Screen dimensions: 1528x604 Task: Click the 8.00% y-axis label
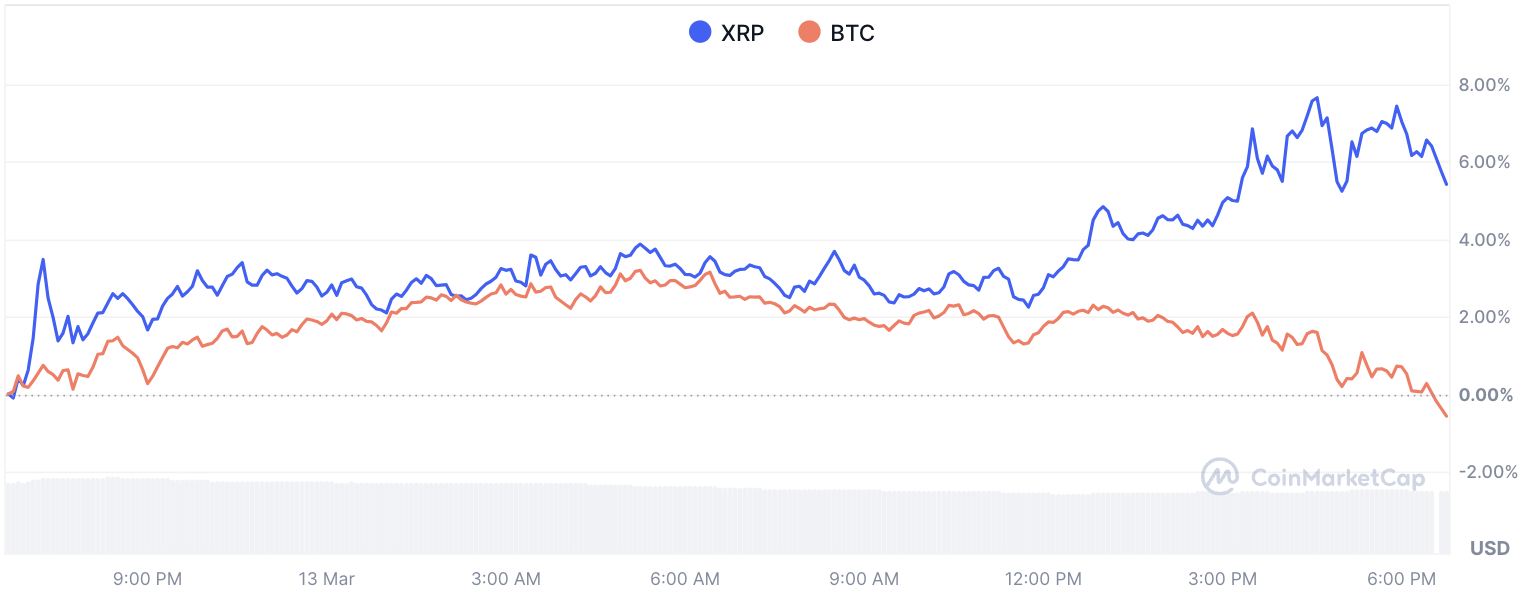pos(1483,85)
